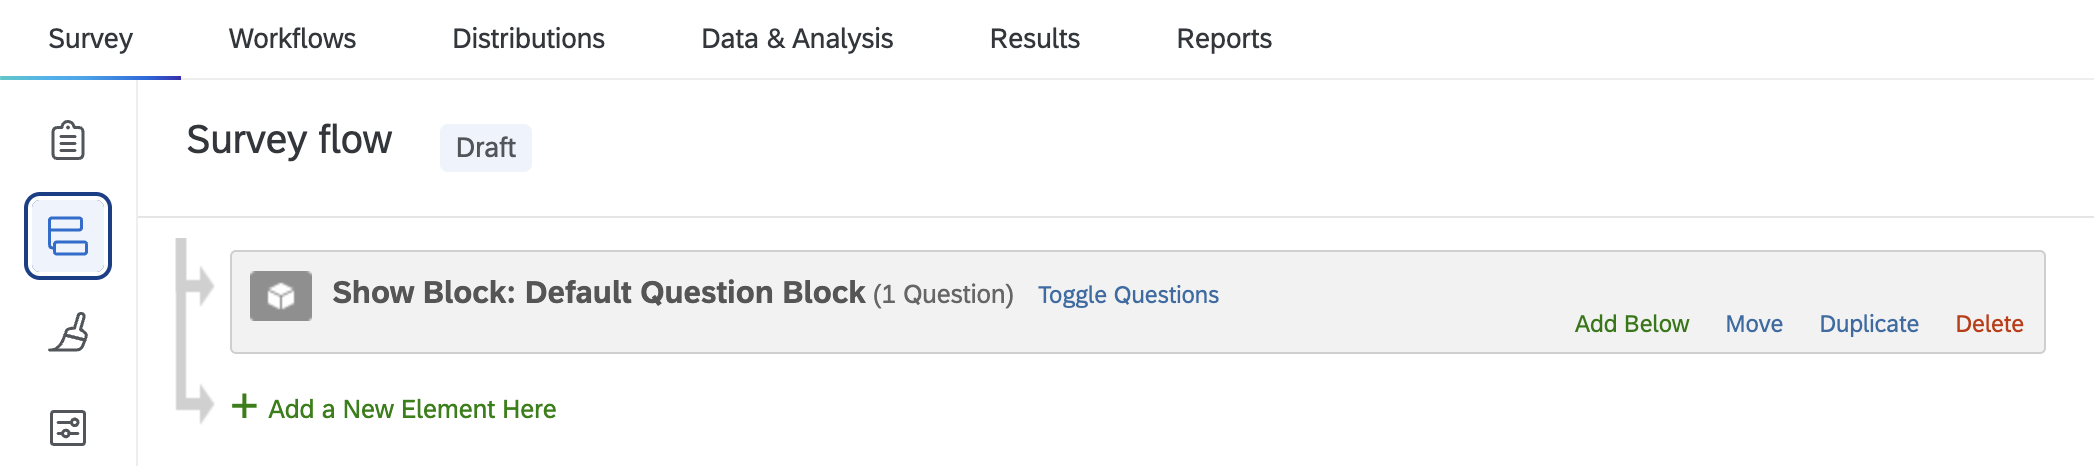This screenshot has height=466, width=2094.
Task: Open the Survey options sliders icon
Action: pyautogui.click(x=68, y=428)
